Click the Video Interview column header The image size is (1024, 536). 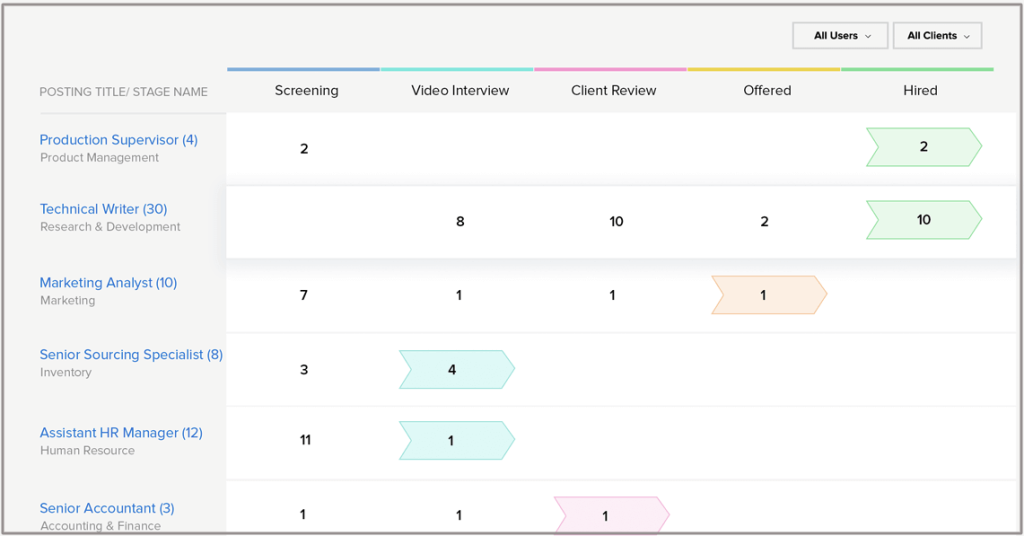tap(460, 91)
